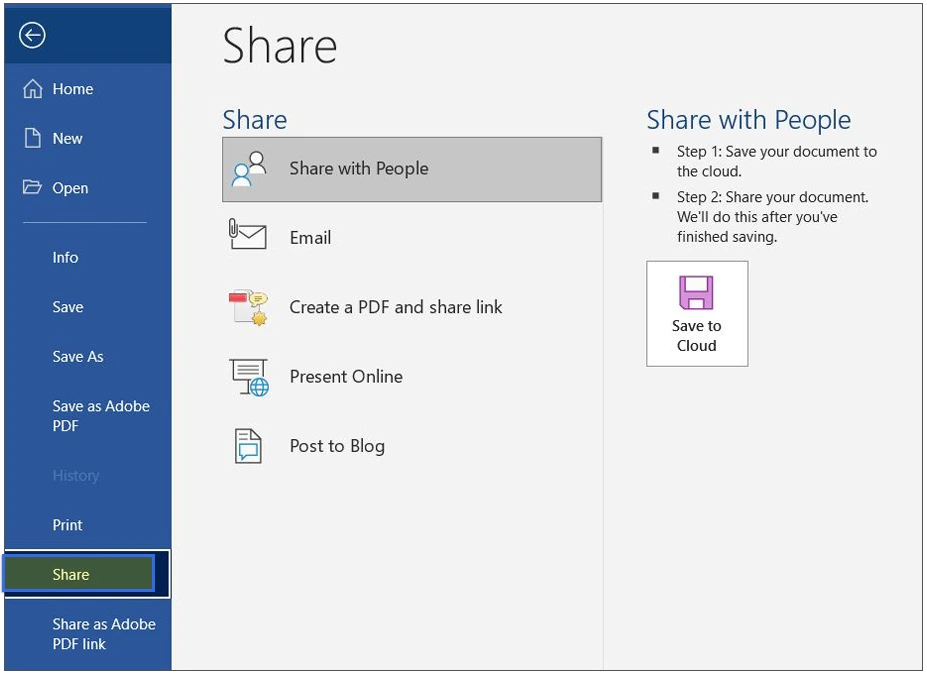Click 'Step 2: Share your document' text

[x=773, y=217]
